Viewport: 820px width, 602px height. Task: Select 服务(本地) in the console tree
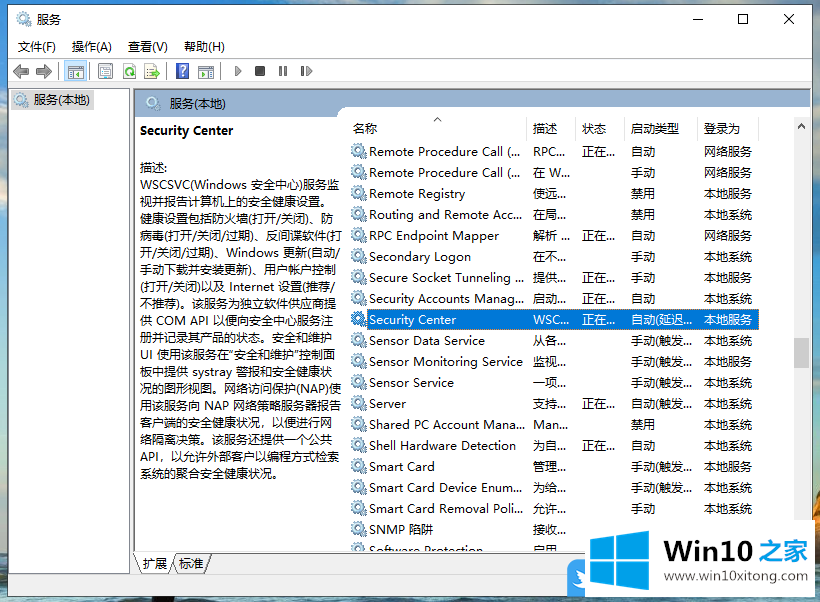pos(53,100)
